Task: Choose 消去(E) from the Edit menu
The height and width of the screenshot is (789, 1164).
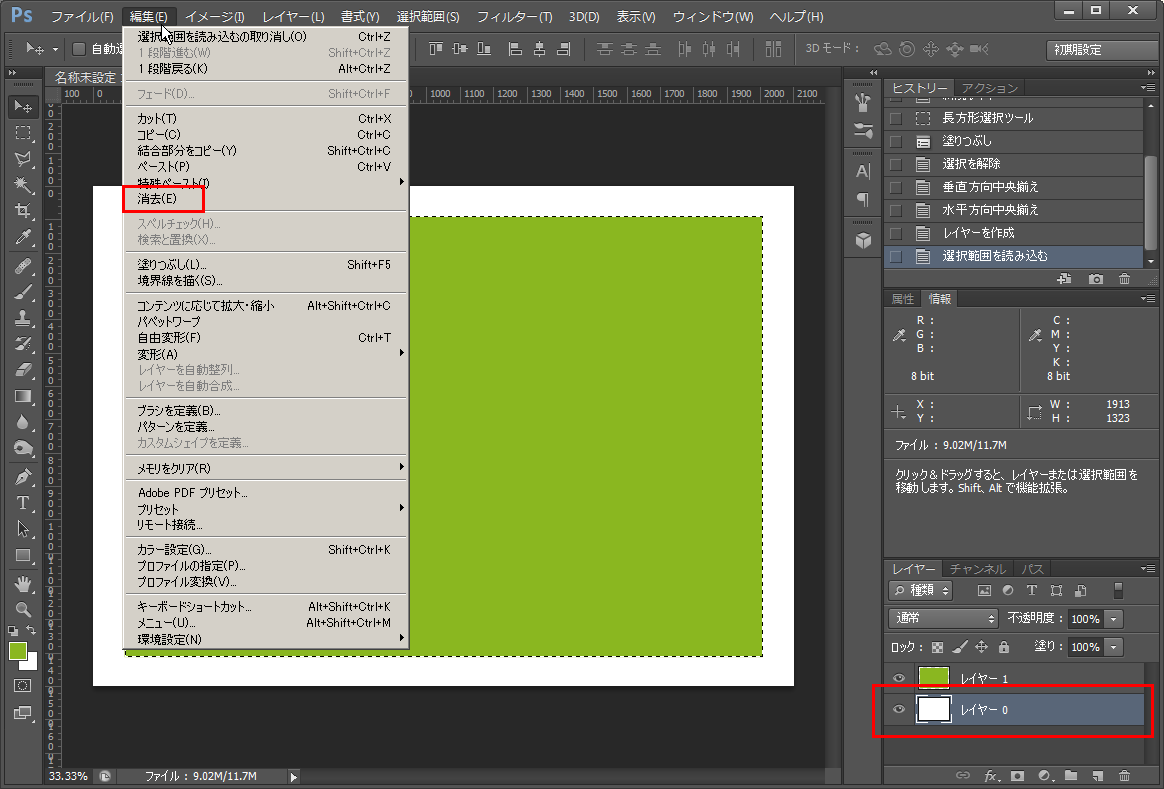Action: tap(157, 199)
